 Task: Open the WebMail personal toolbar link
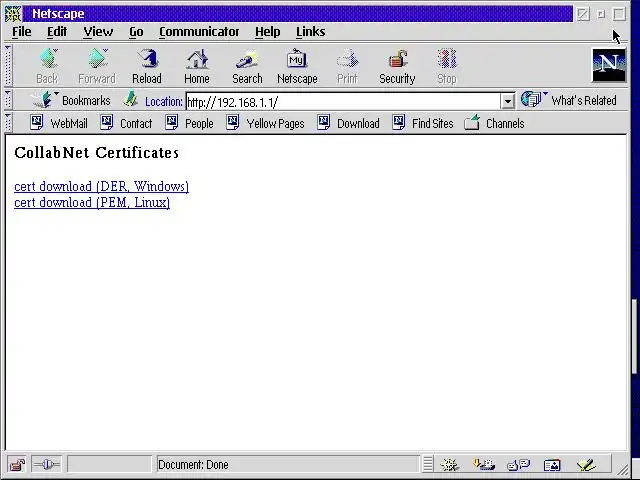[x=59, y=123]
